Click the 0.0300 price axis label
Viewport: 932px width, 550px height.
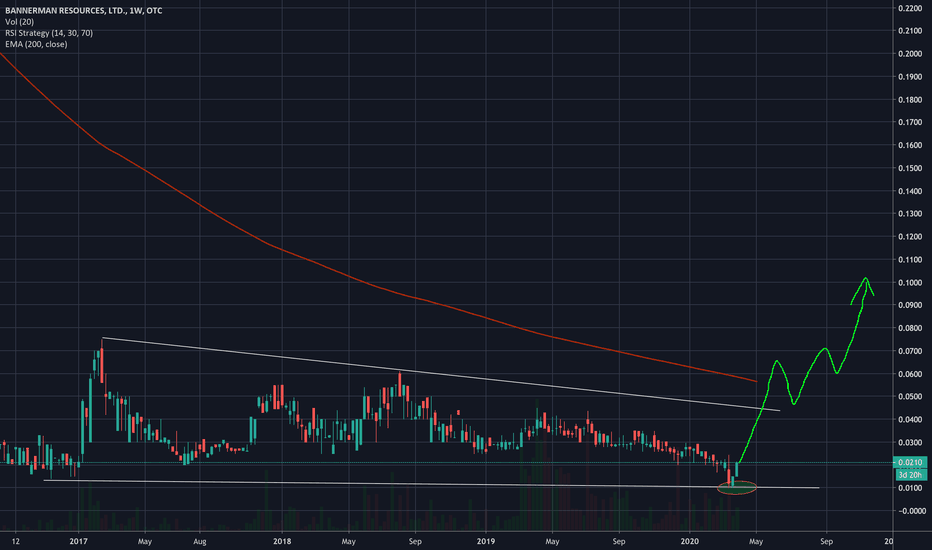coord(910,442)
